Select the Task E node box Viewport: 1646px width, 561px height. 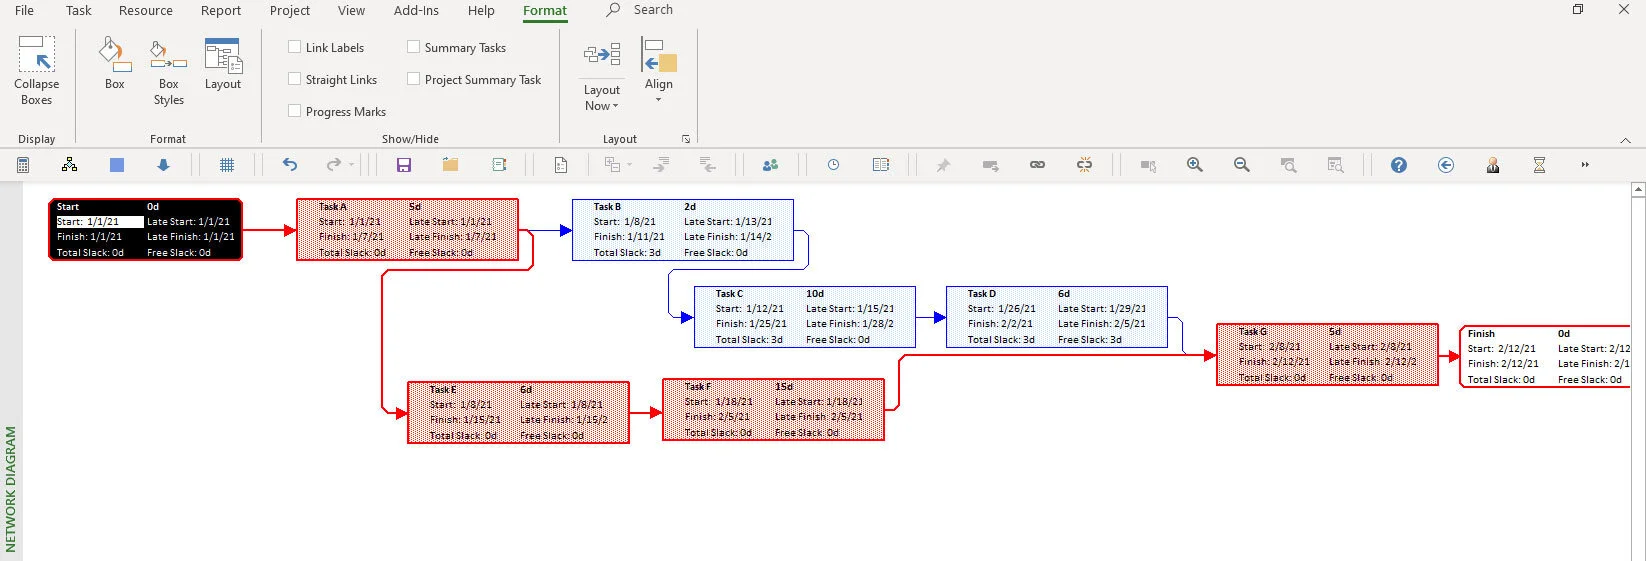(x=518, y=412)
